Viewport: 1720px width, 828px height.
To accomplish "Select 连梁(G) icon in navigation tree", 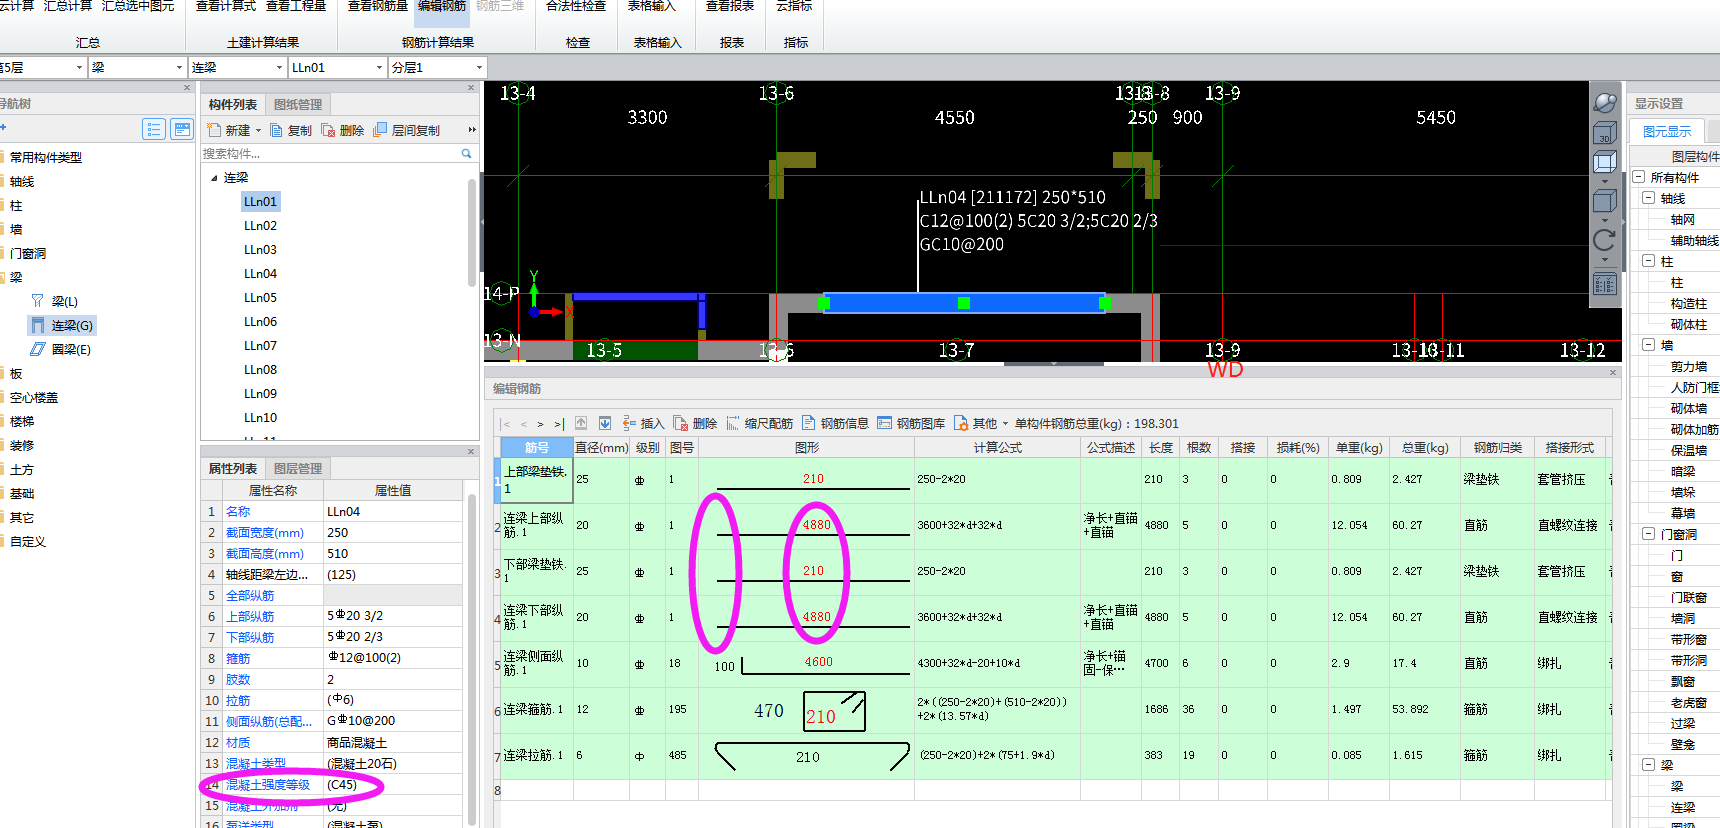I will (38, 325).
